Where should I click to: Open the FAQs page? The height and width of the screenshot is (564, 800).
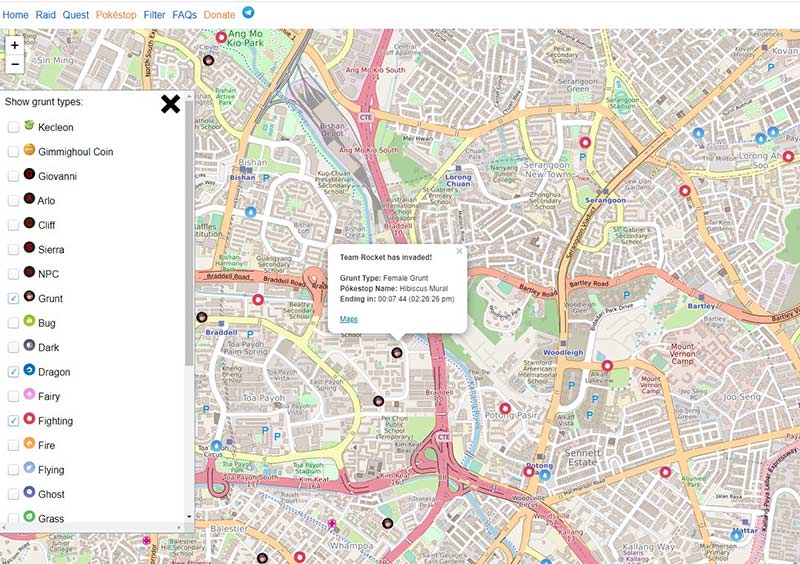coord(184,15)
